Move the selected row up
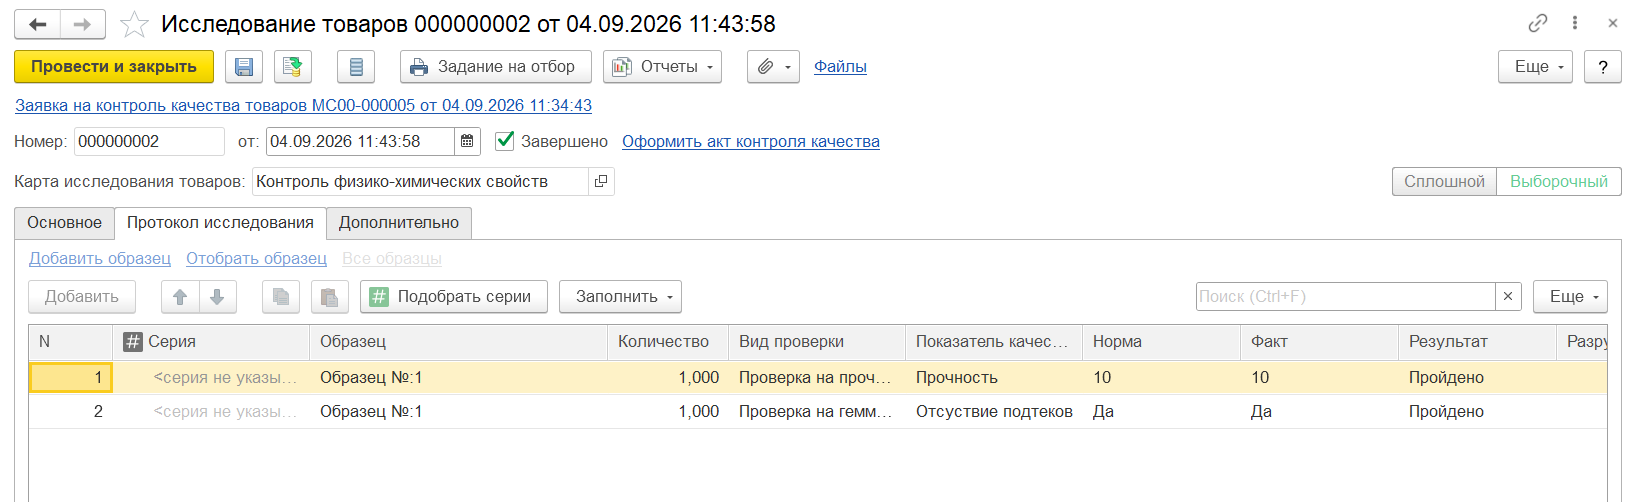The width and height of the screenshot is (1628, 502). pos(180,297)
